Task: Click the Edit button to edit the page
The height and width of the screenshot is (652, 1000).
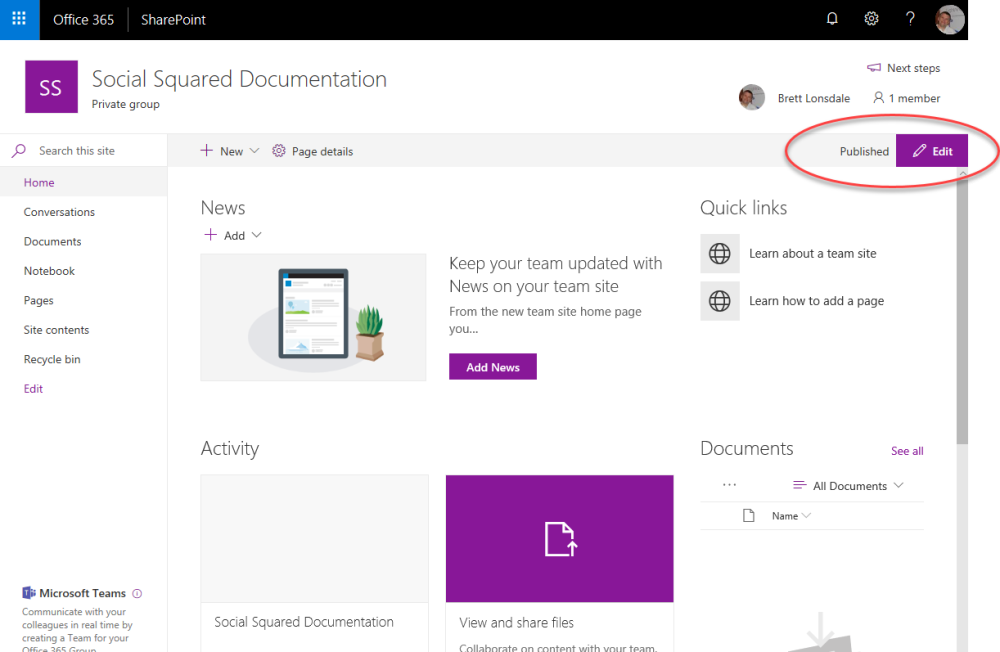Action: (x=932, y=150)
